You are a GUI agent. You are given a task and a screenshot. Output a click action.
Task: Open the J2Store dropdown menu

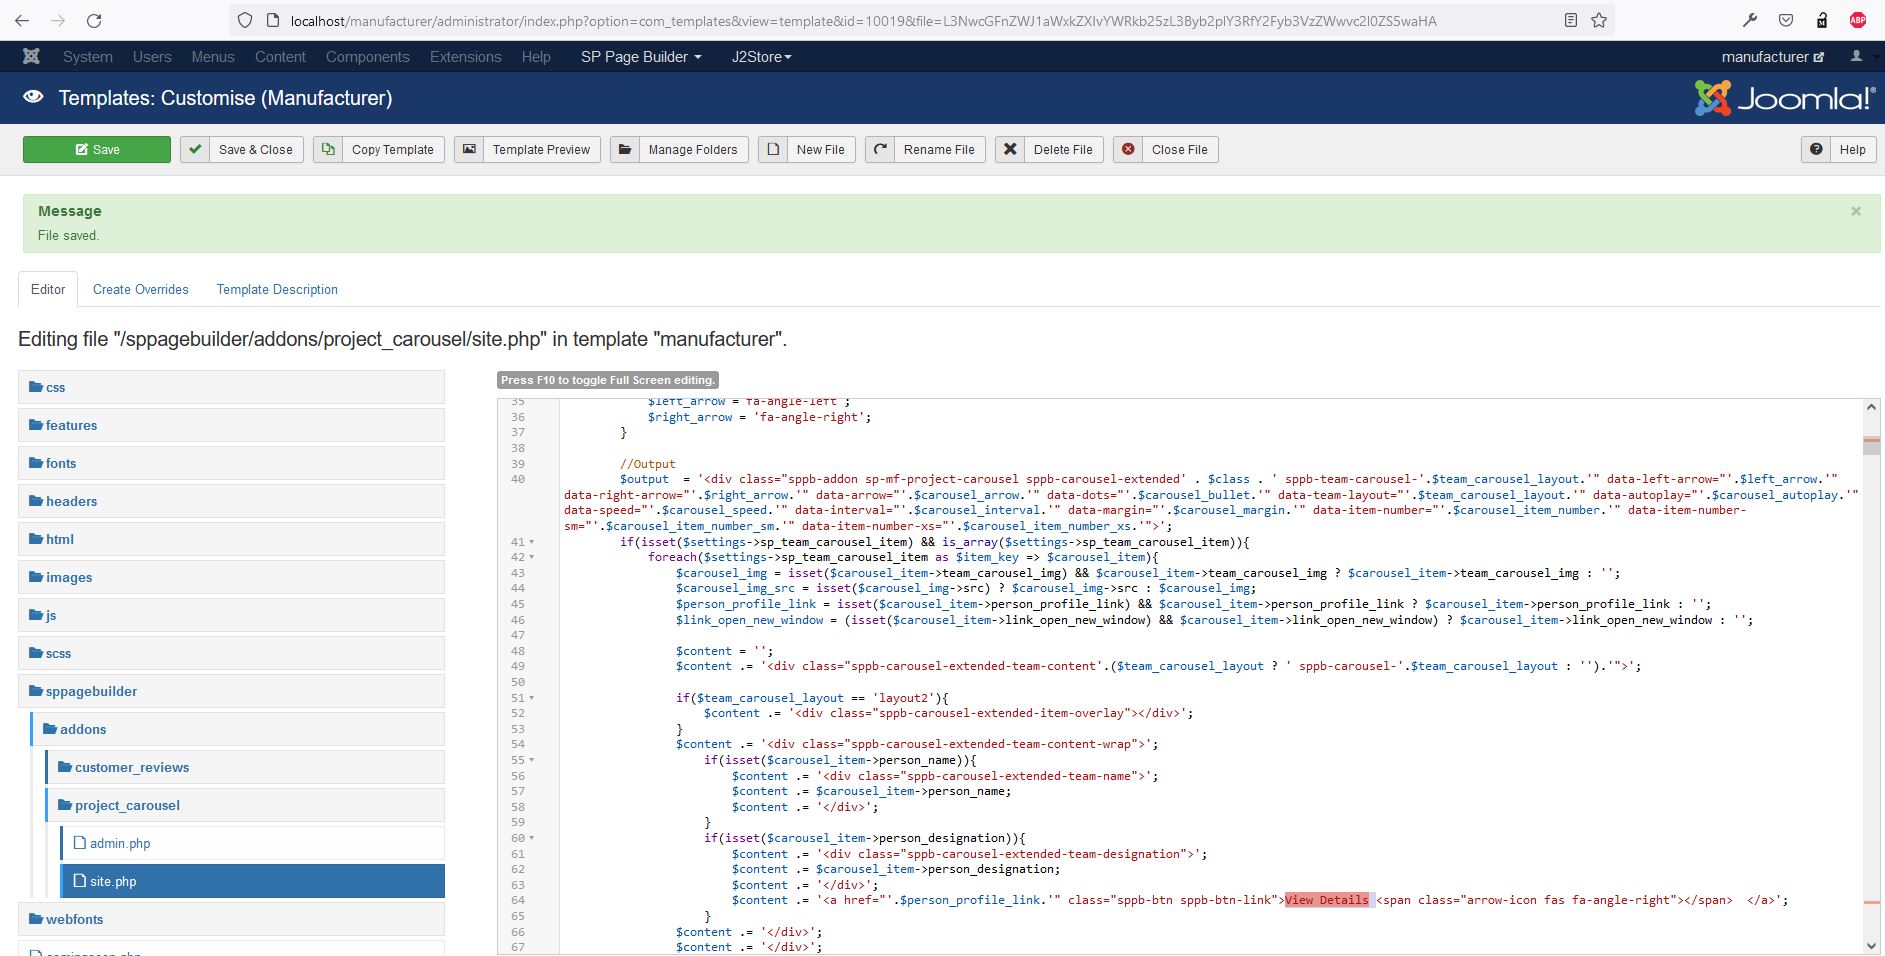point(761,57)
